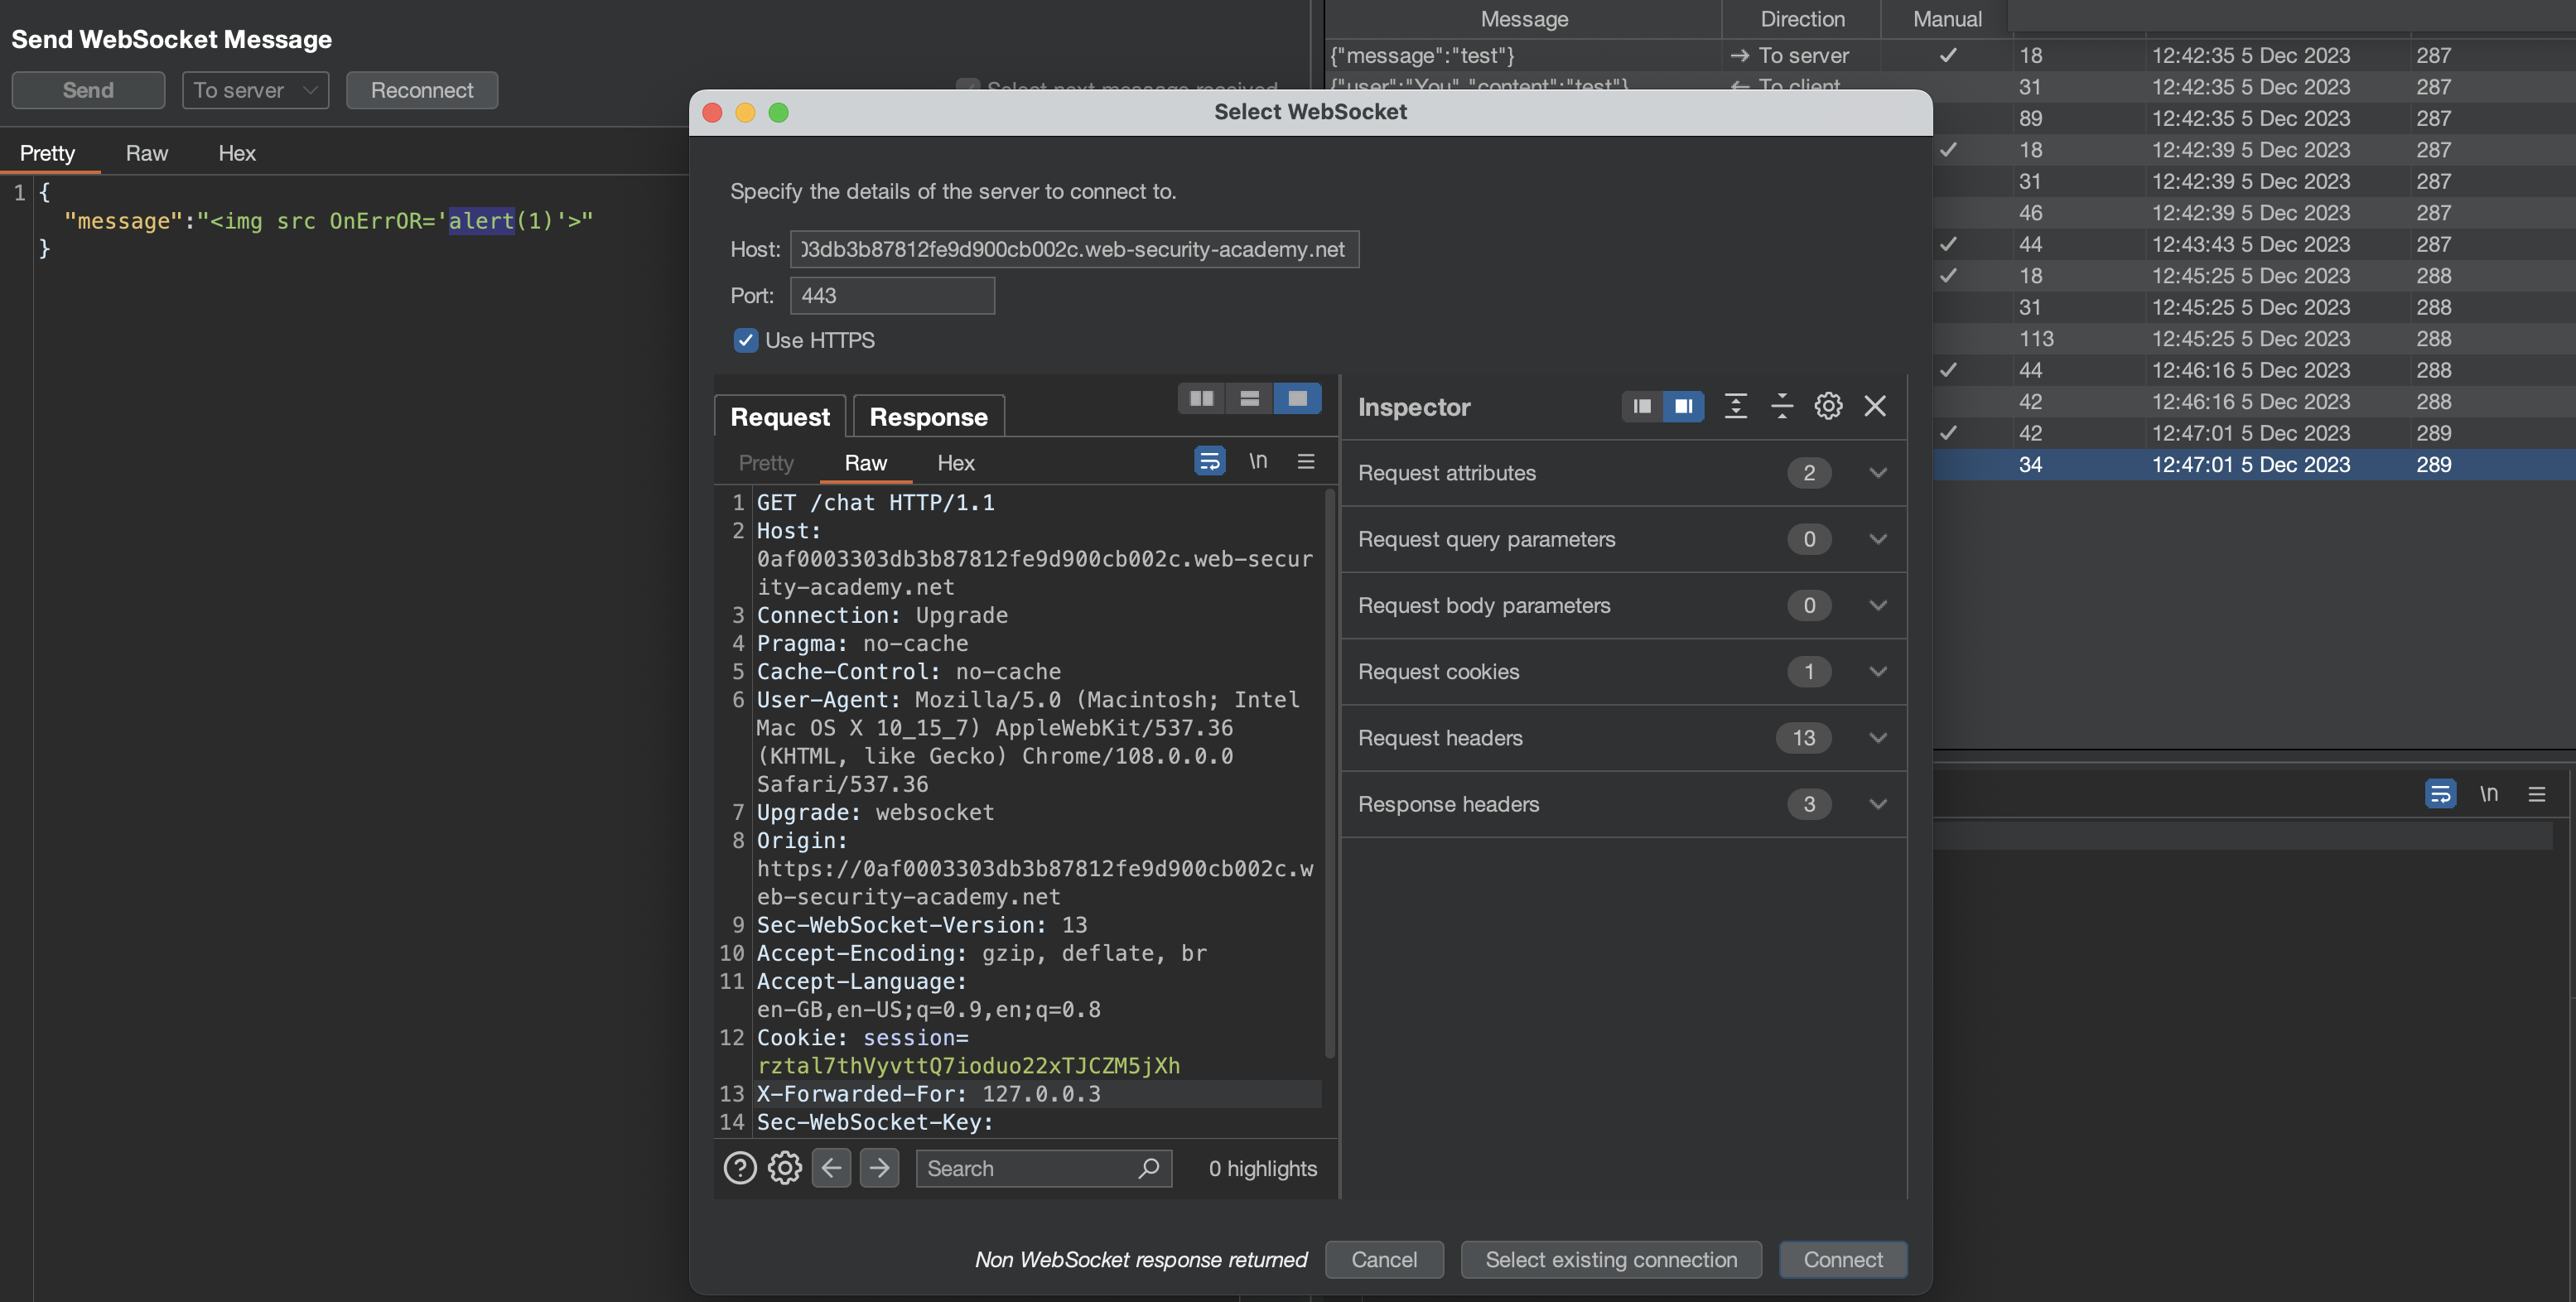Switch to the Response tab
The width and height of the screenshot is (2576, 1302).
(x=928, y=417)
